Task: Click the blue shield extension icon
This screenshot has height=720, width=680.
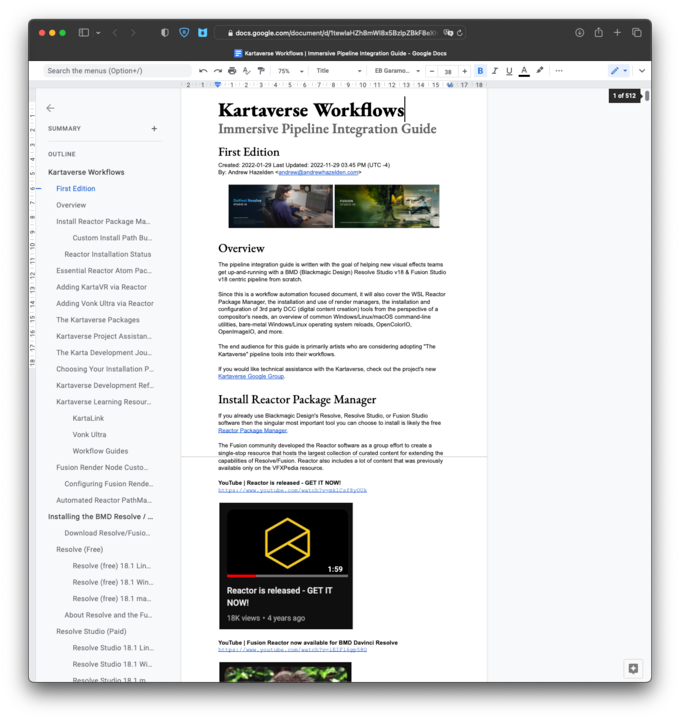Action: [184, 33]
